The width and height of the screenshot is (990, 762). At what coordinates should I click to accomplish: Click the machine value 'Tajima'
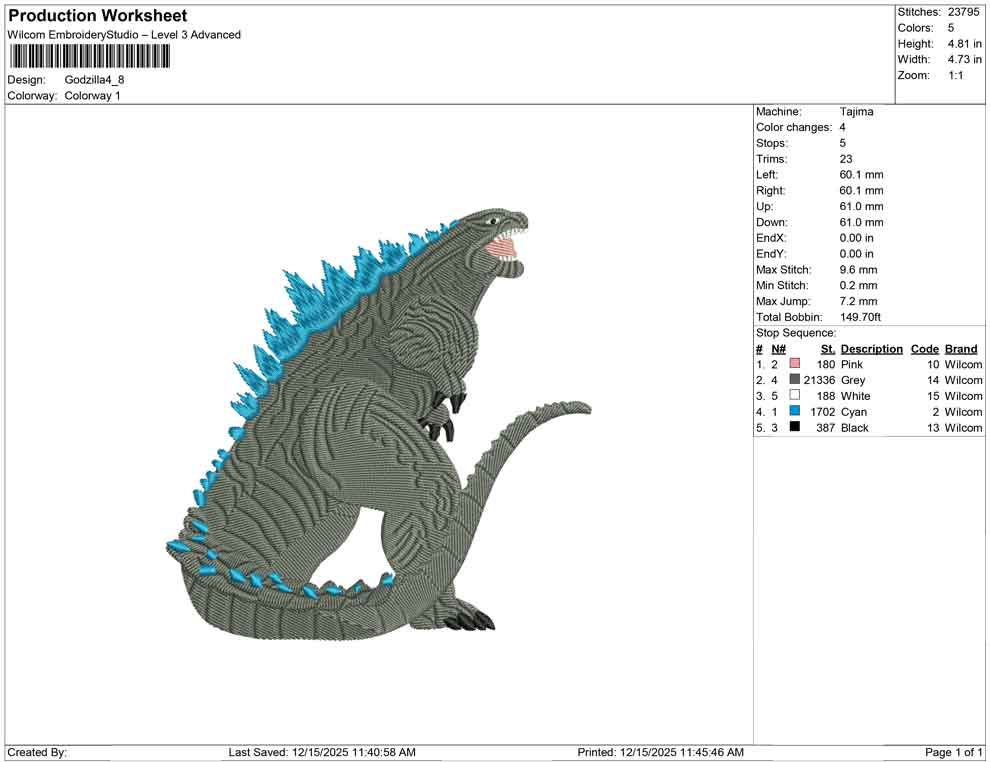pyautogui.click(x=857, y=111)
